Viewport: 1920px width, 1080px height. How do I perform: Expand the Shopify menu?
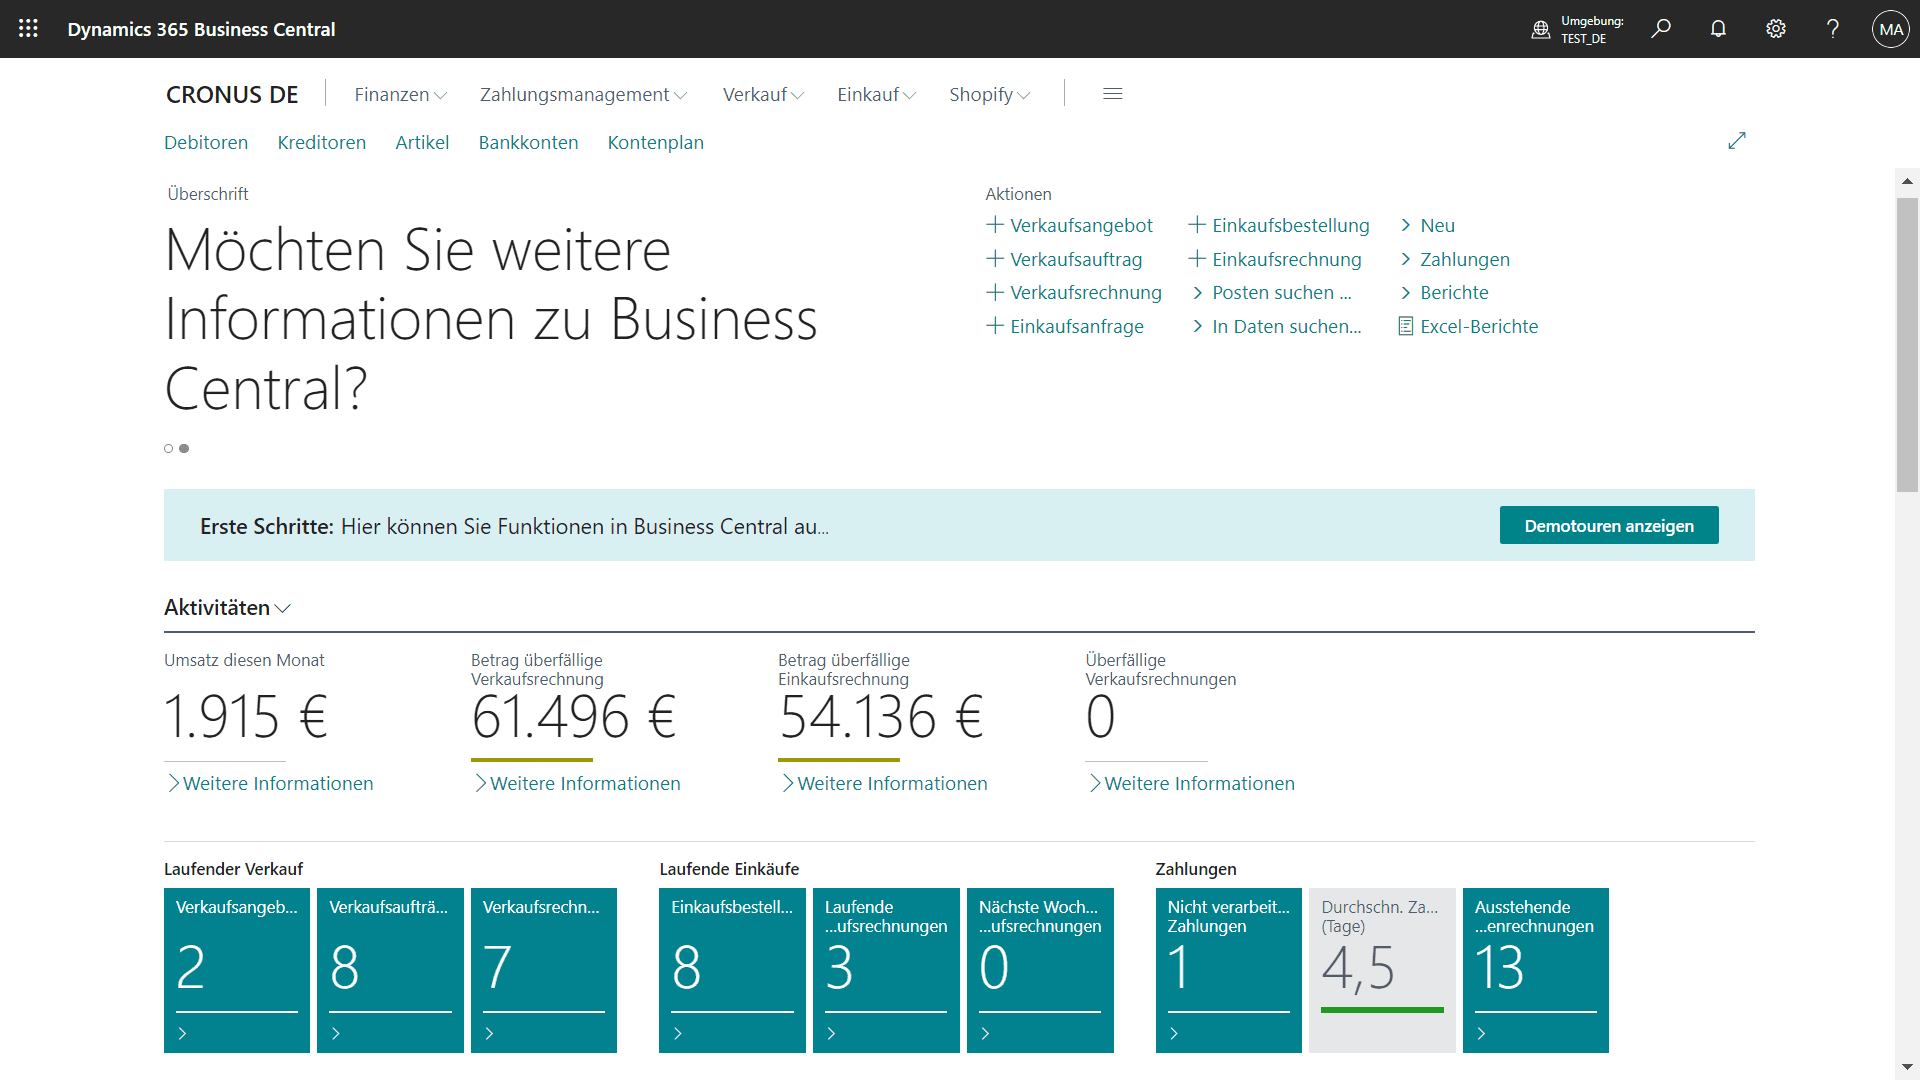(989, 94)
